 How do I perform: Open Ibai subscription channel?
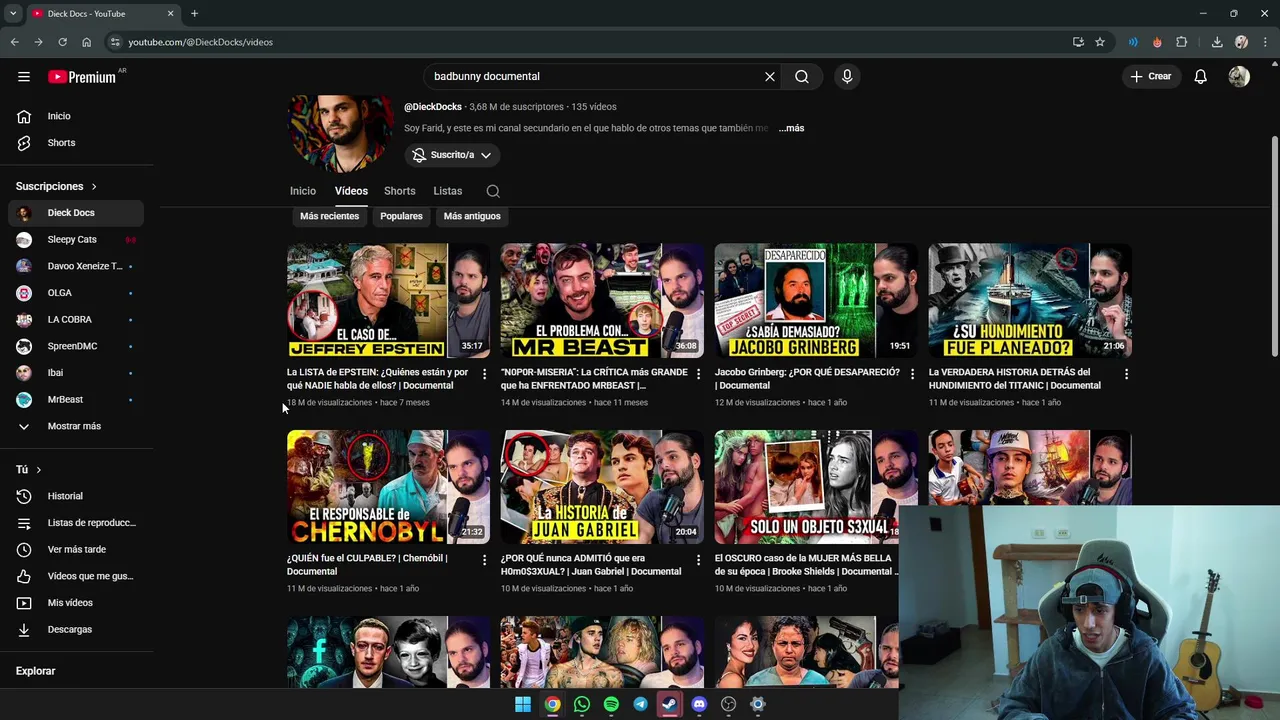[x=76, y=373]
